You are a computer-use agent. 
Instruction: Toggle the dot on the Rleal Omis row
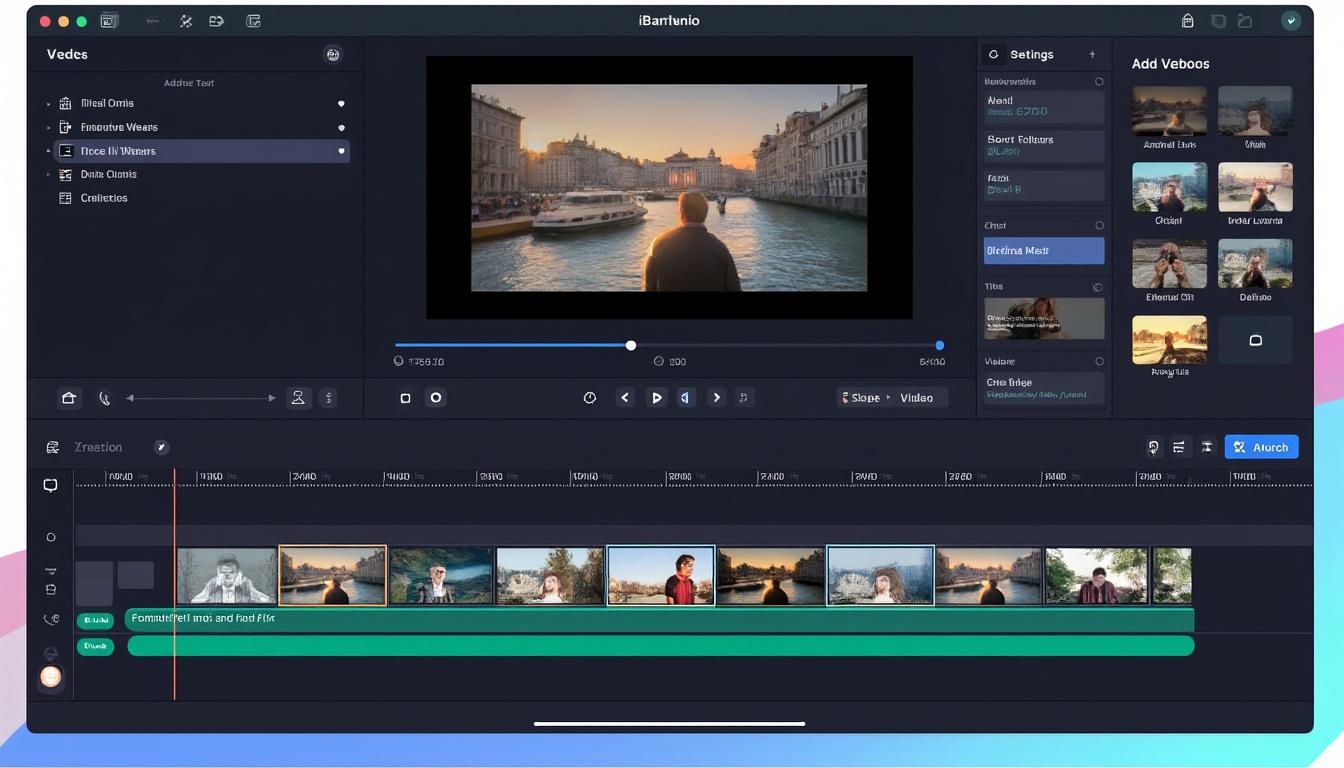coord(341,104)
